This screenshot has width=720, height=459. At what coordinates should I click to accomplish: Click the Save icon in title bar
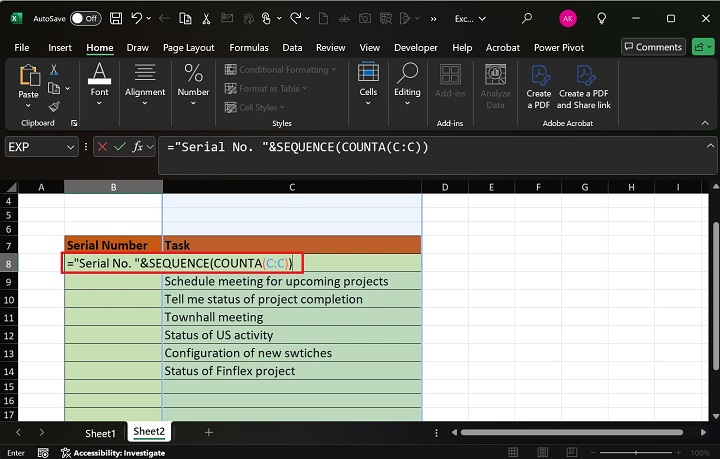tap(117, 18)
